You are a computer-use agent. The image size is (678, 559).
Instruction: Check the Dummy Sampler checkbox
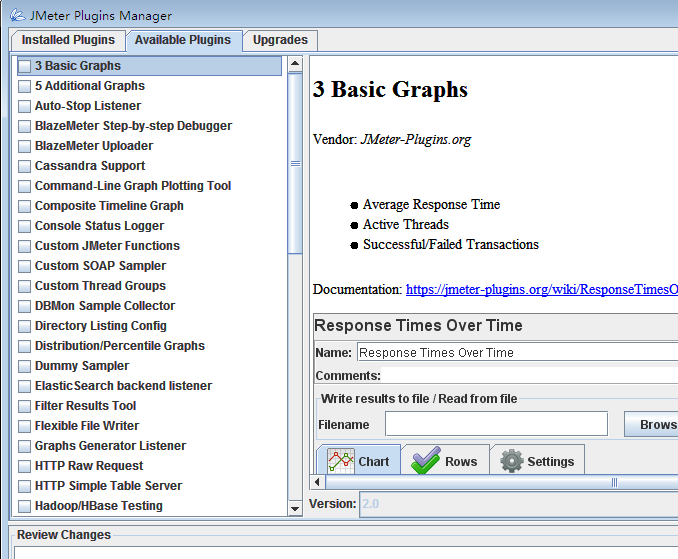25,366
